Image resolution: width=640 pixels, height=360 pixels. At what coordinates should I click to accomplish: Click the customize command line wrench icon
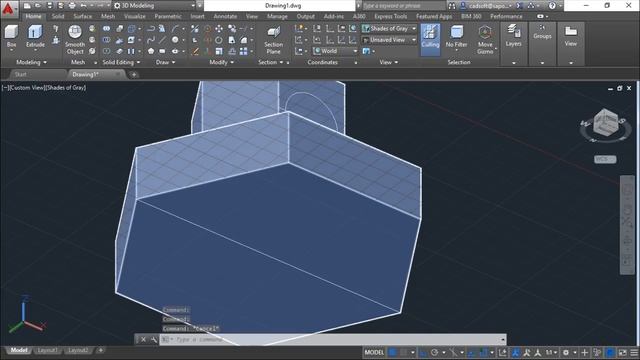coord(153,339)
